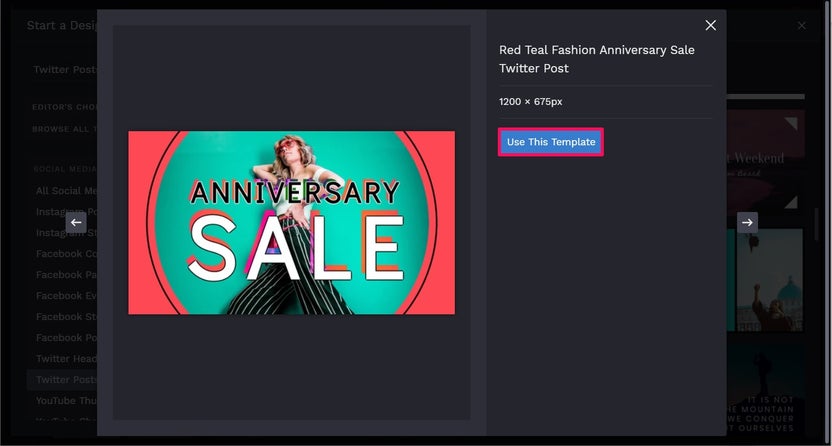Close the template preview modal

710,25
